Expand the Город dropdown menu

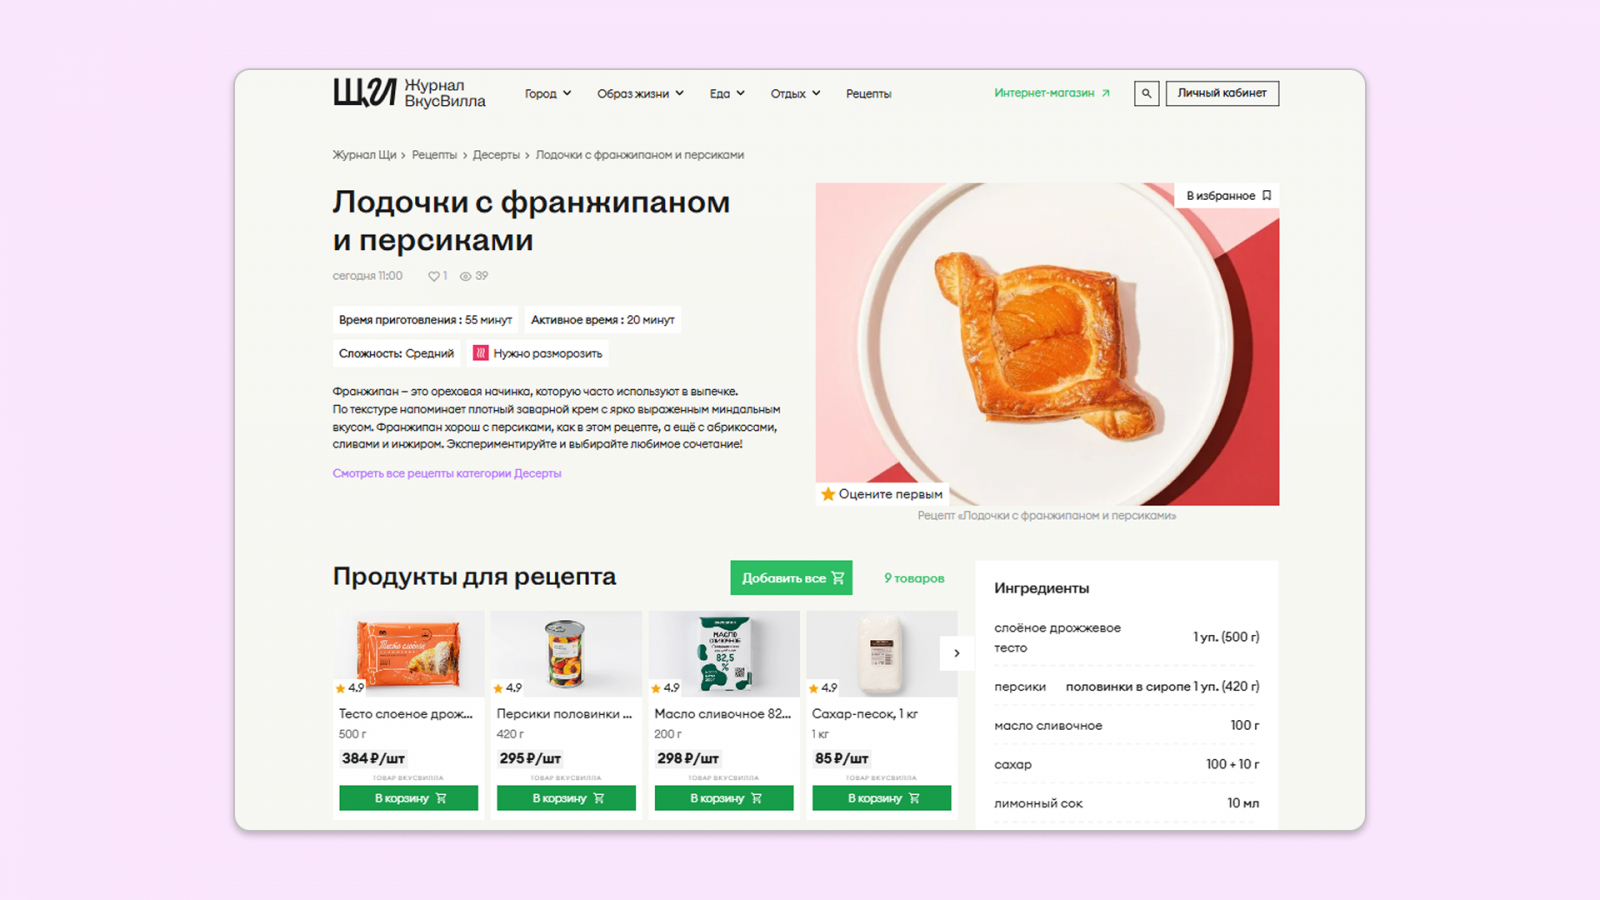click(x=548, y=93)
